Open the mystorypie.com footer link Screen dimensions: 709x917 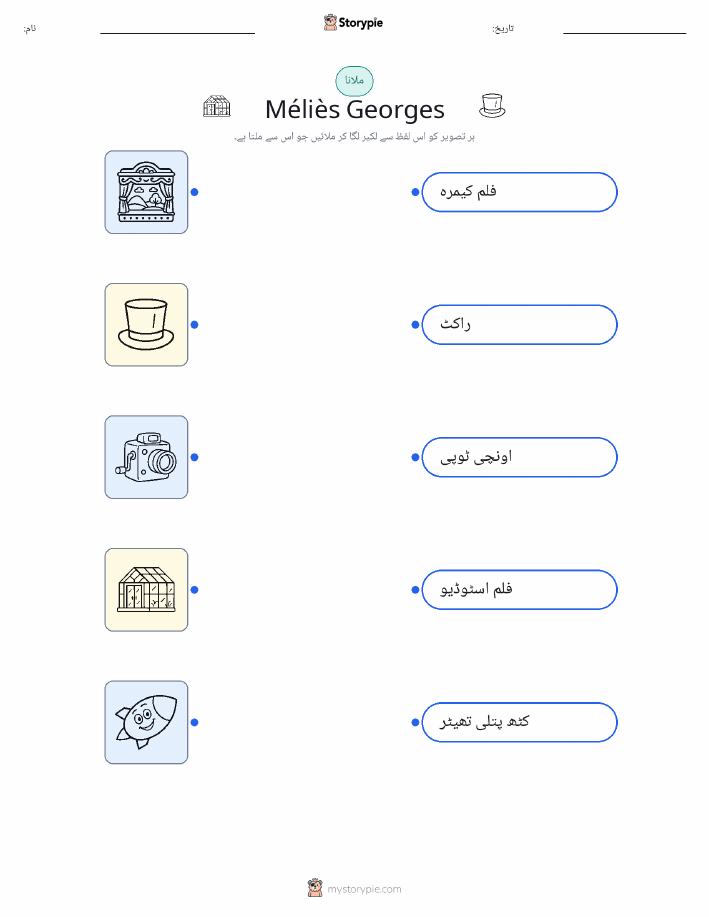364,889
